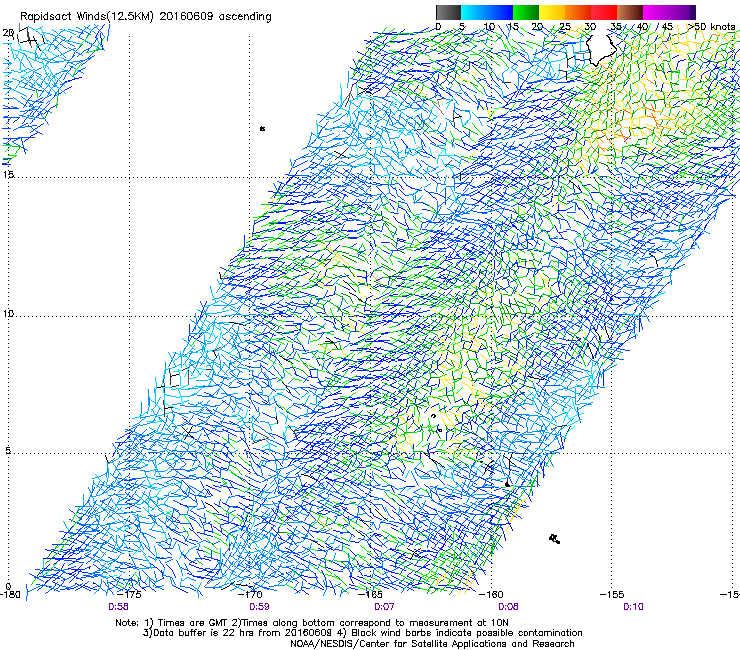
Task: Select the orange 25-30 knots color segment
Action: tap(578, 12)
